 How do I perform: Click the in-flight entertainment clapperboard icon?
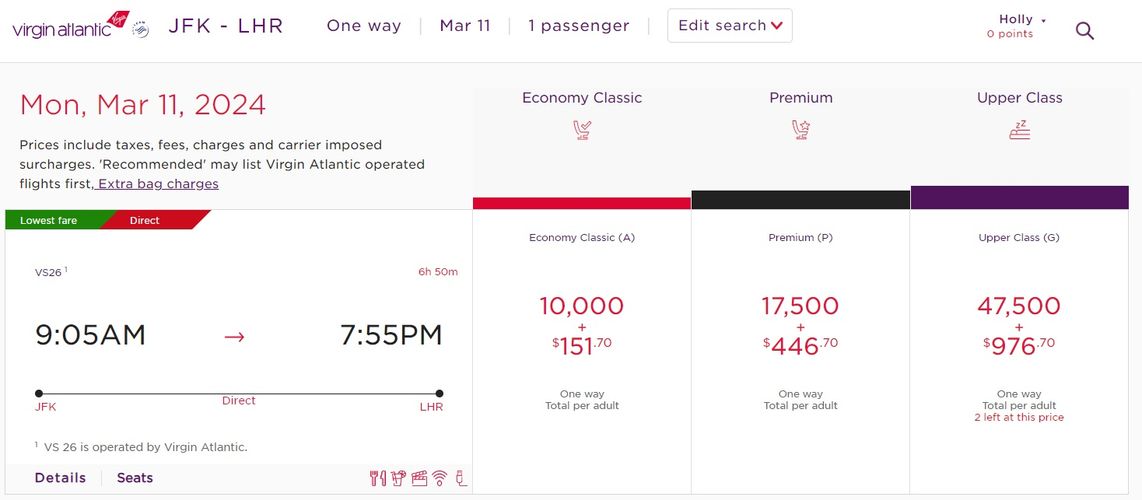pos(419,478)
